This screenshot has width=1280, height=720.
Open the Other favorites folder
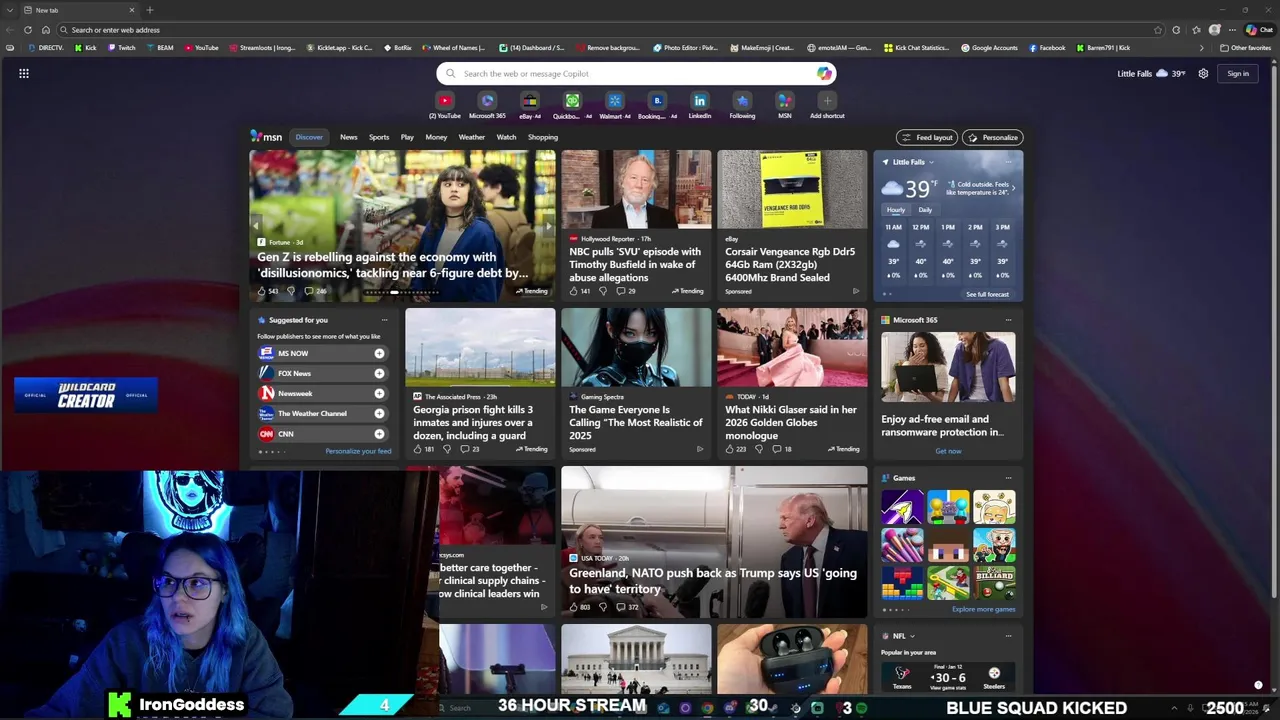[1245, 48]
